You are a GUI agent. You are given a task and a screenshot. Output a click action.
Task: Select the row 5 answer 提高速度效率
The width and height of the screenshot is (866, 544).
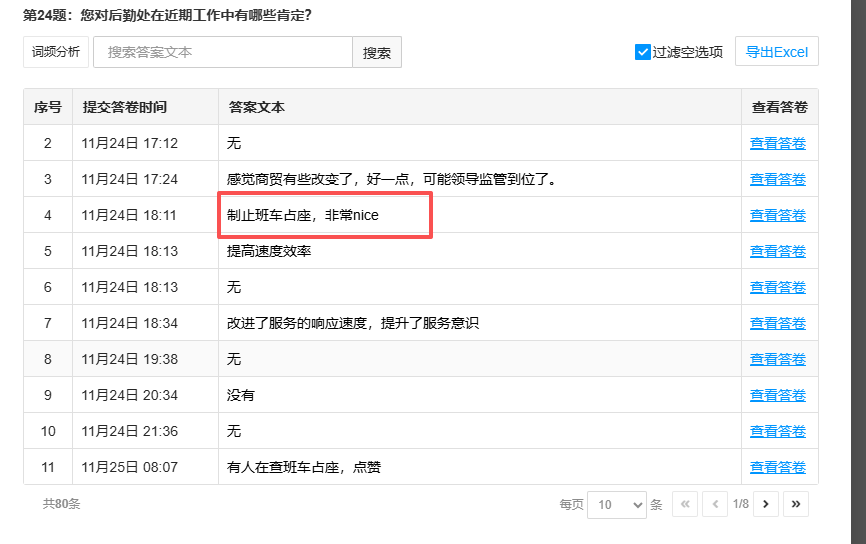(269, 251)
